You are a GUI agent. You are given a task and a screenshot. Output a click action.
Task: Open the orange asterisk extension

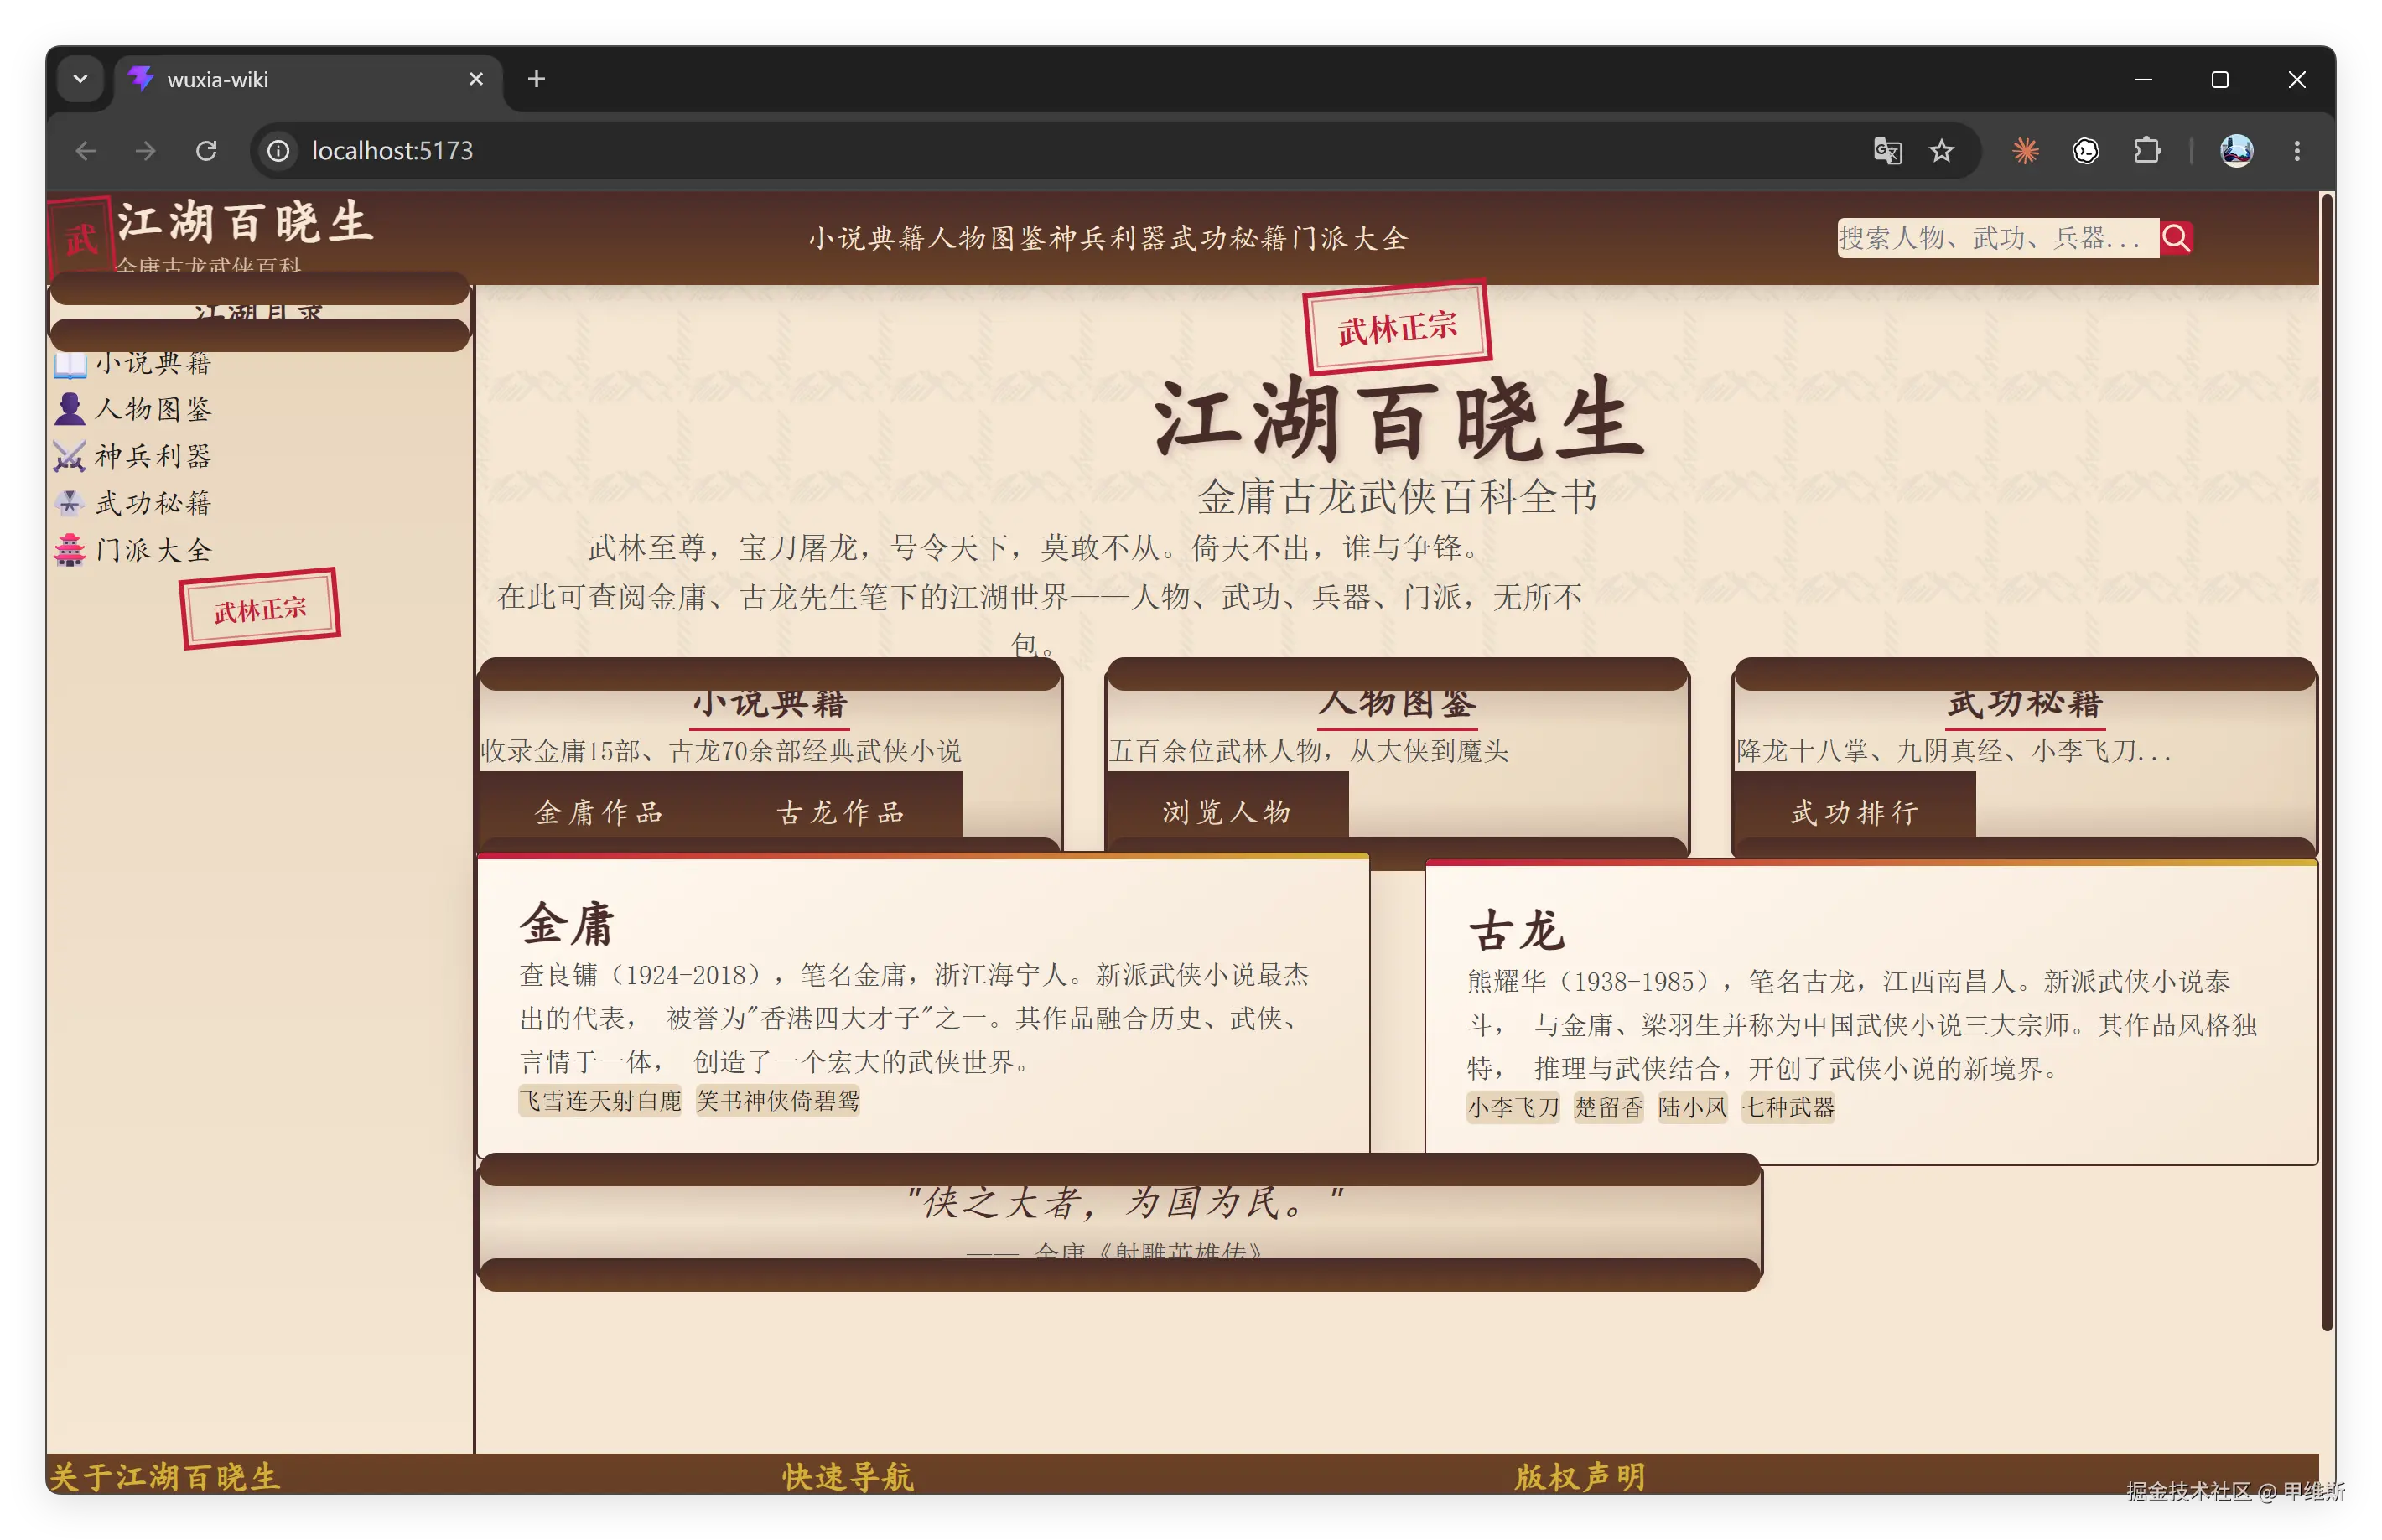coord(2025,151)
